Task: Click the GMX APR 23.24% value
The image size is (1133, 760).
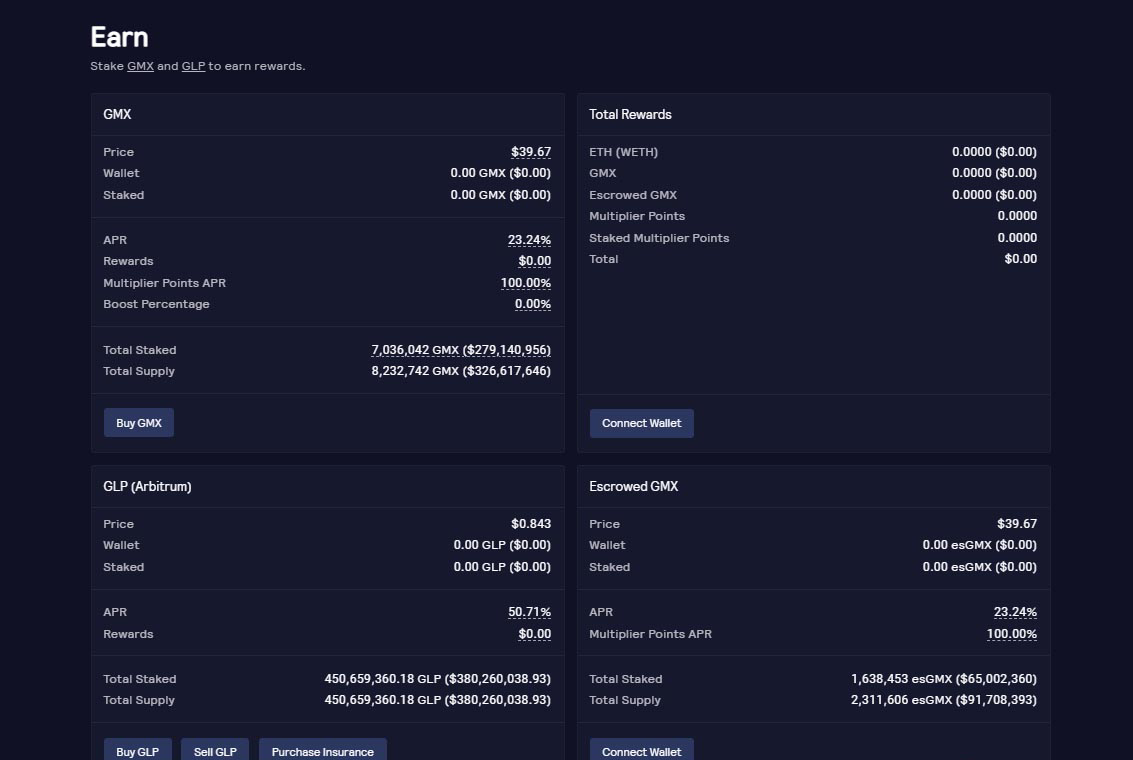Action: [529, 240]
